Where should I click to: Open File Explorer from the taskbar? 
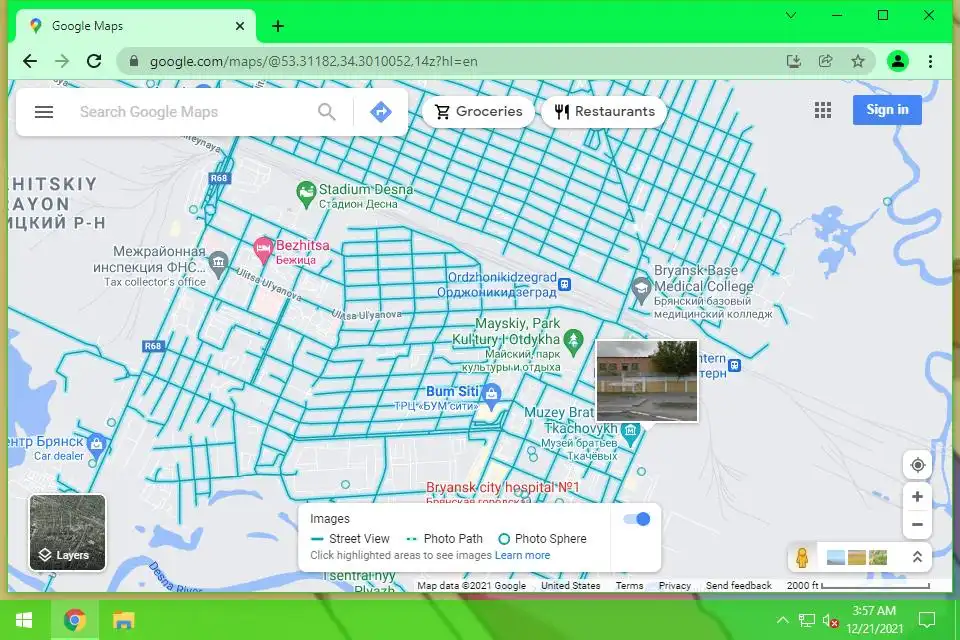click(x=124, y=620)
